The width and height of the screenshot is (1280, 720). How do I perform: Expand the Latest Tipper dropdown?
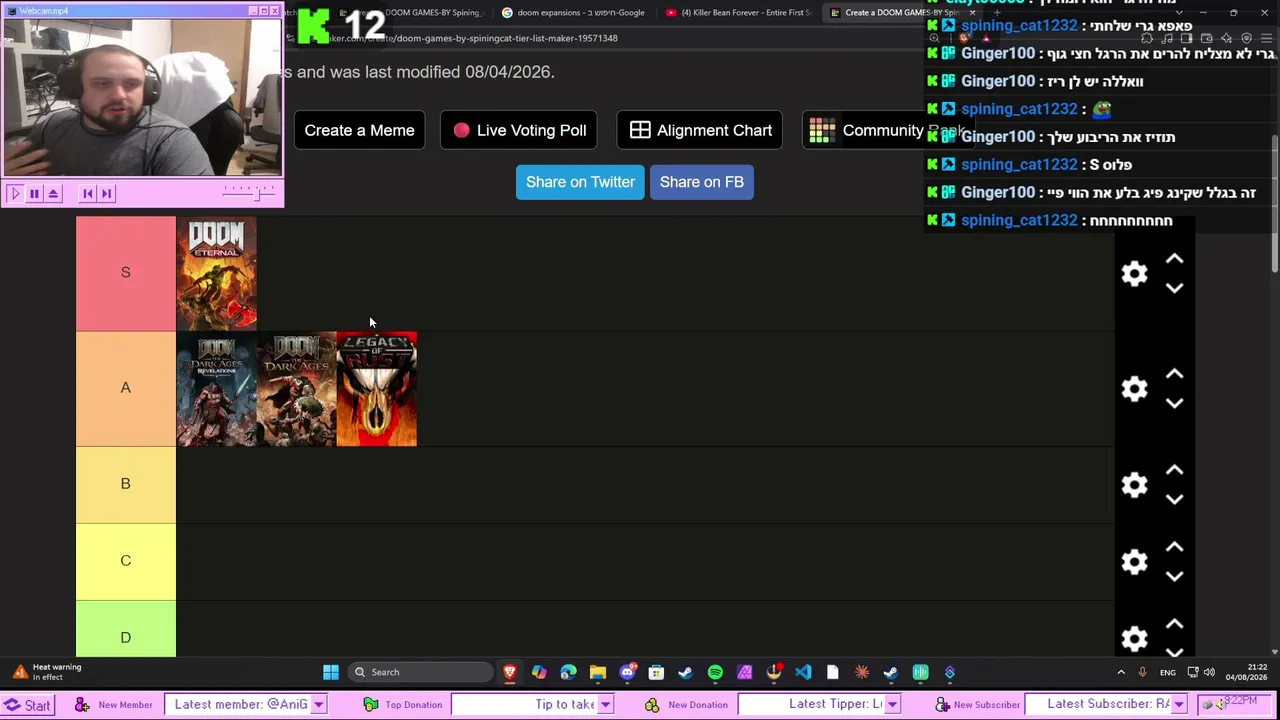[x=892, y=705]
